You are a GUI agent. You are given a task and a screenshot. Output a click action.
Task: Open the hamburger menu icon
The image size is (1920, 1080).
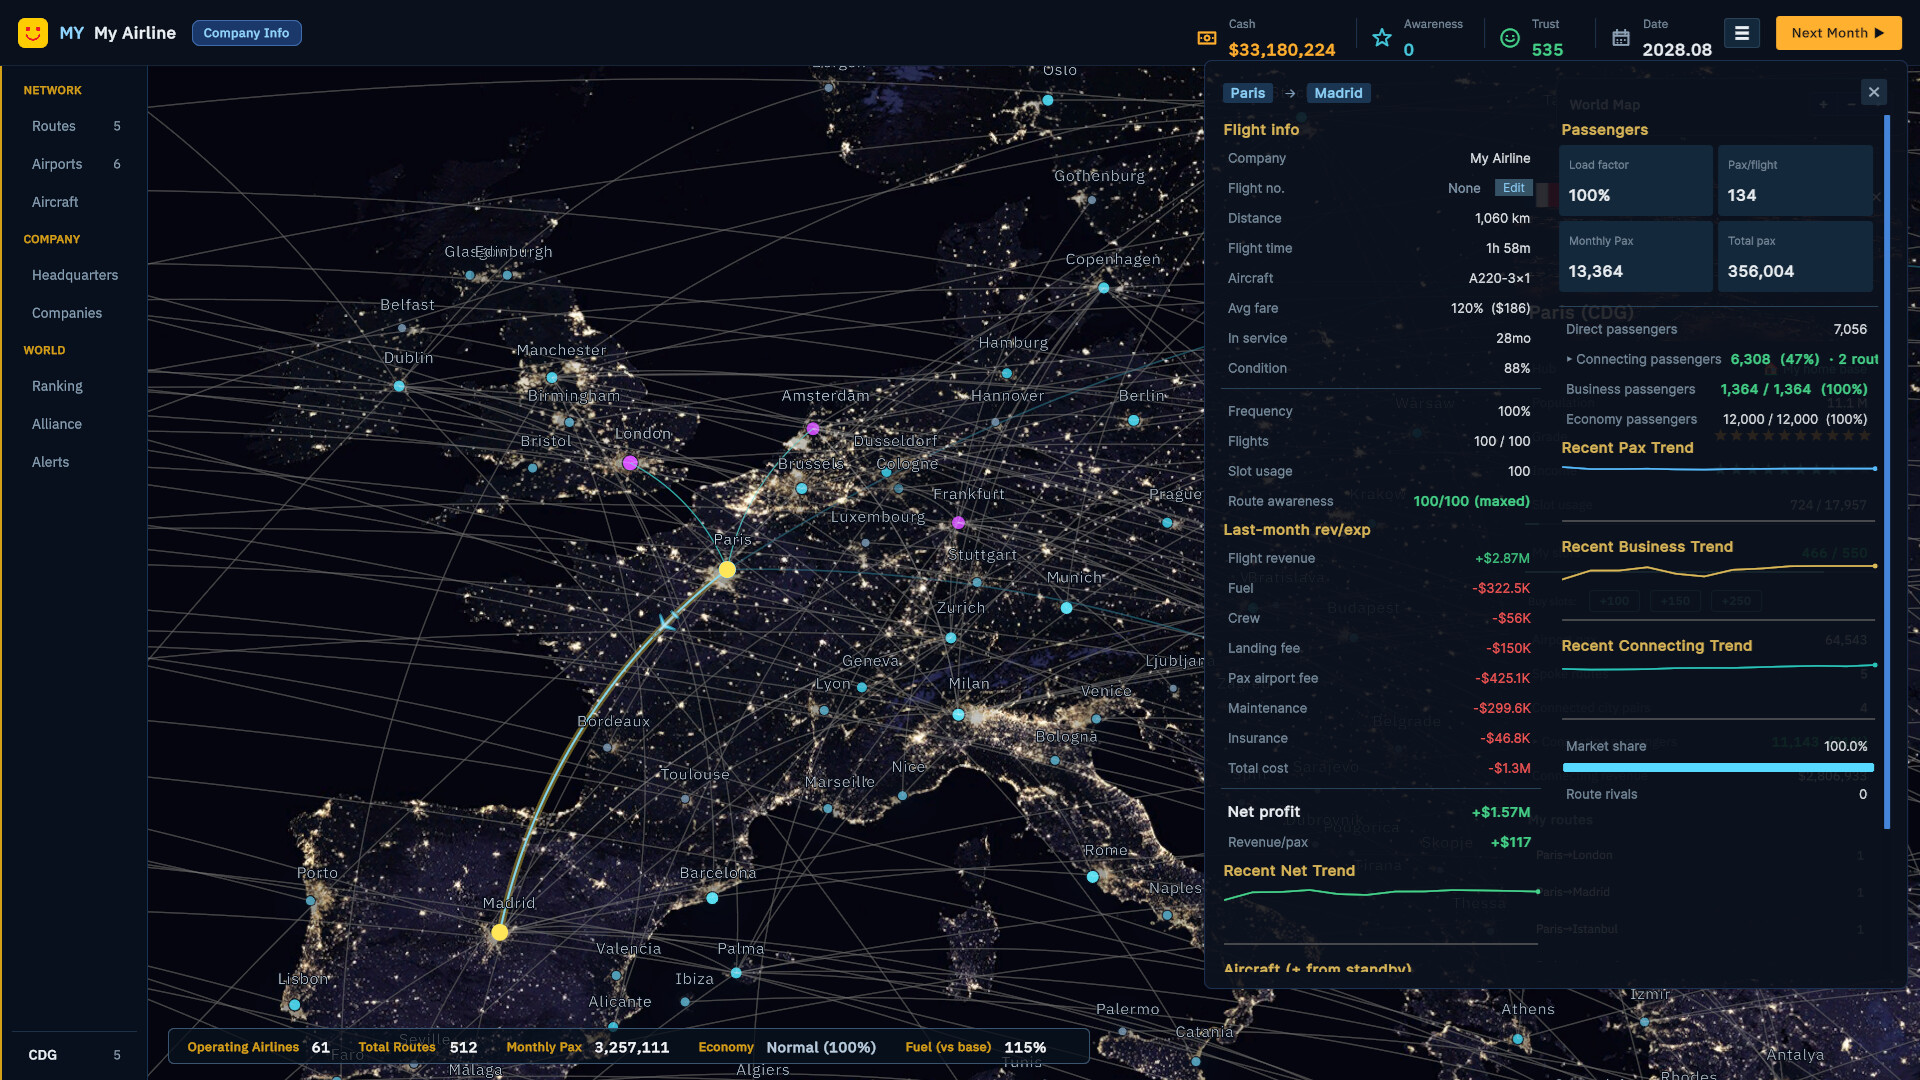point(1741,33)
